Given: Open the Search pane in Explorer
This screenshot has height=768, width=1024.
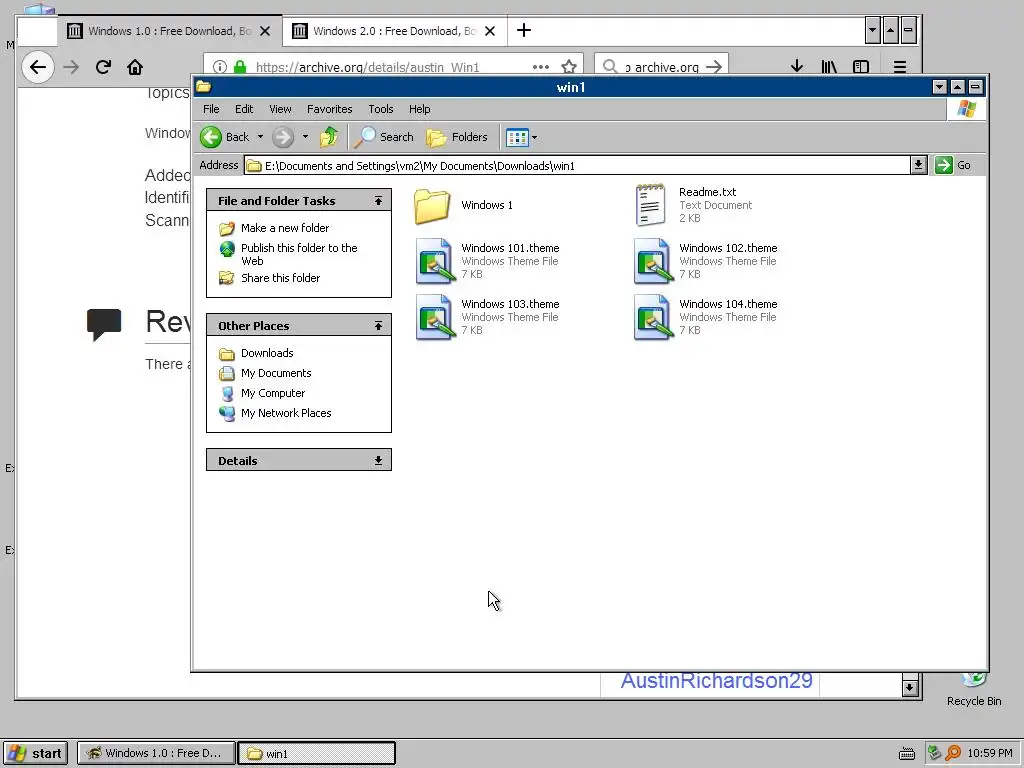Looking at the screenshot, I should tap(385, 136).
